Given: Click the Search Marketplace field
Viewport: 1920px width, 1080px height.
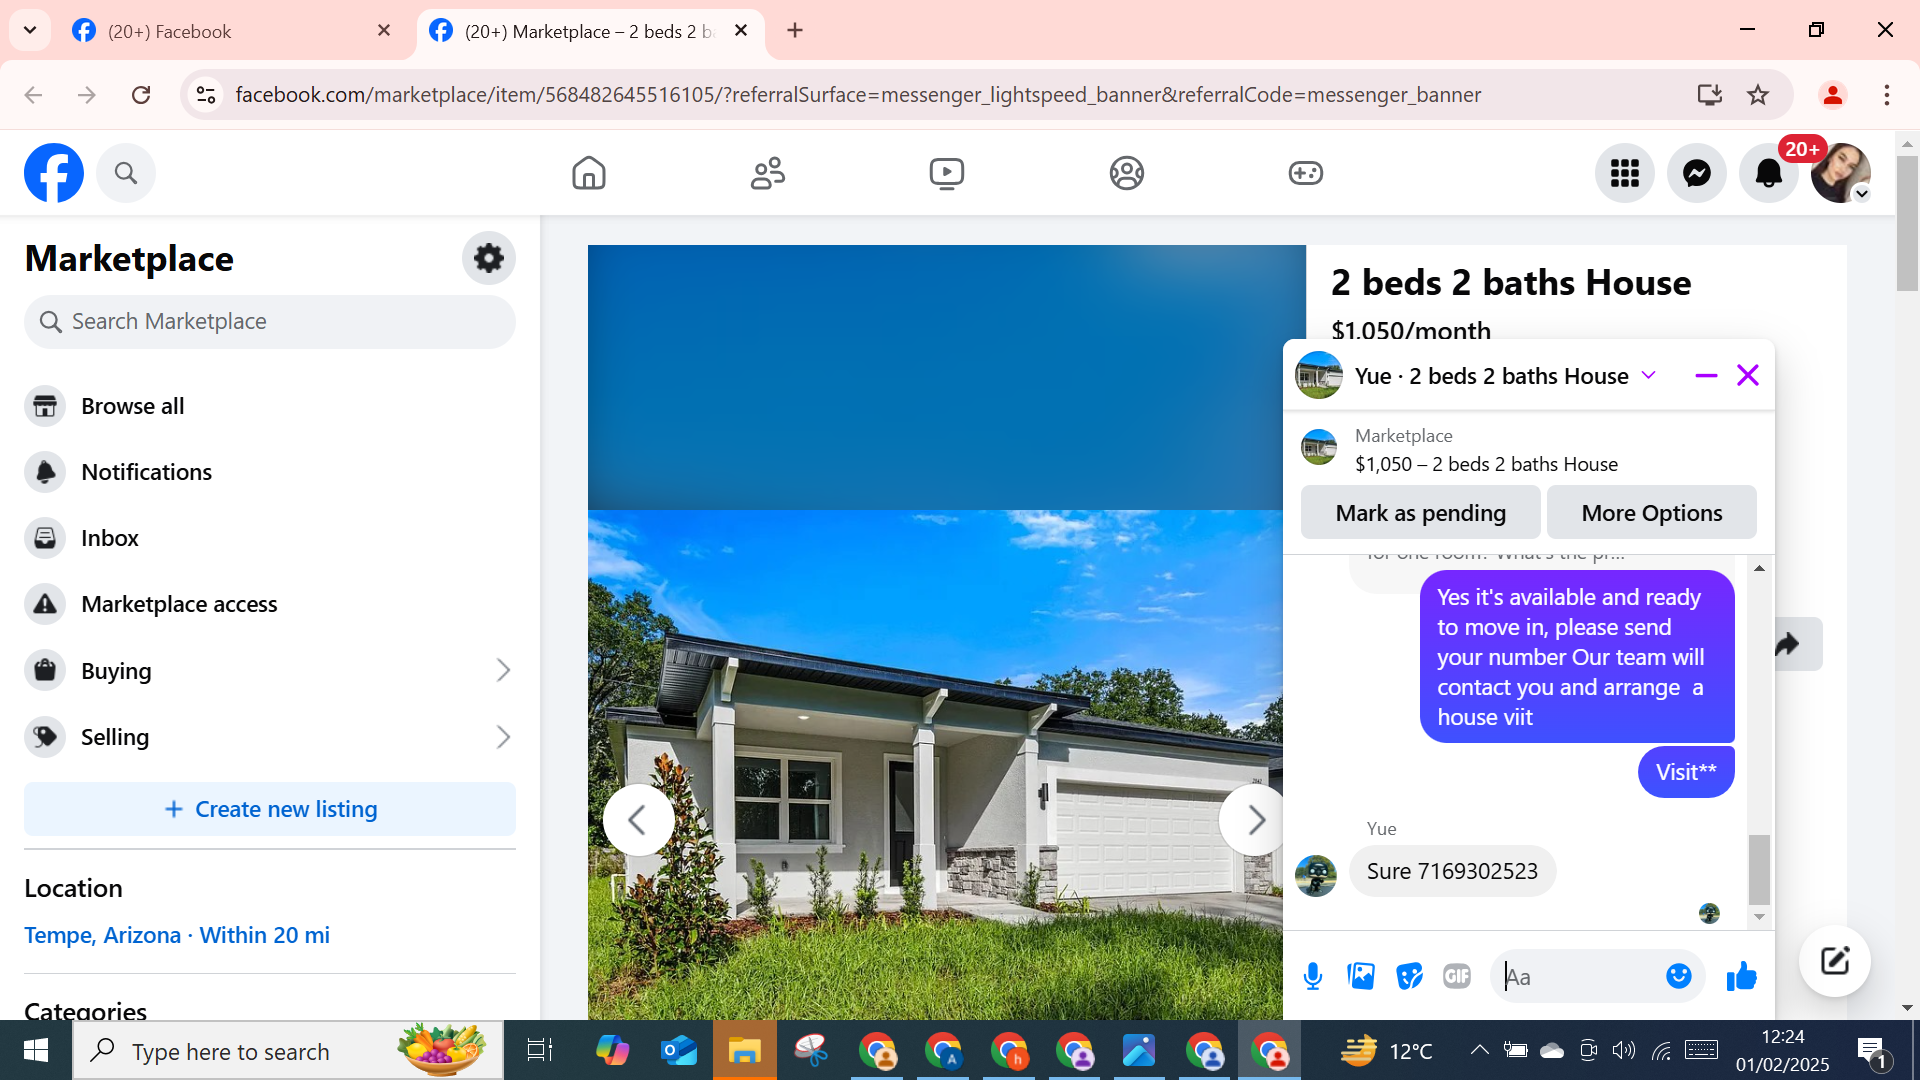Looking at the screenshot, I should pos(270,322).
